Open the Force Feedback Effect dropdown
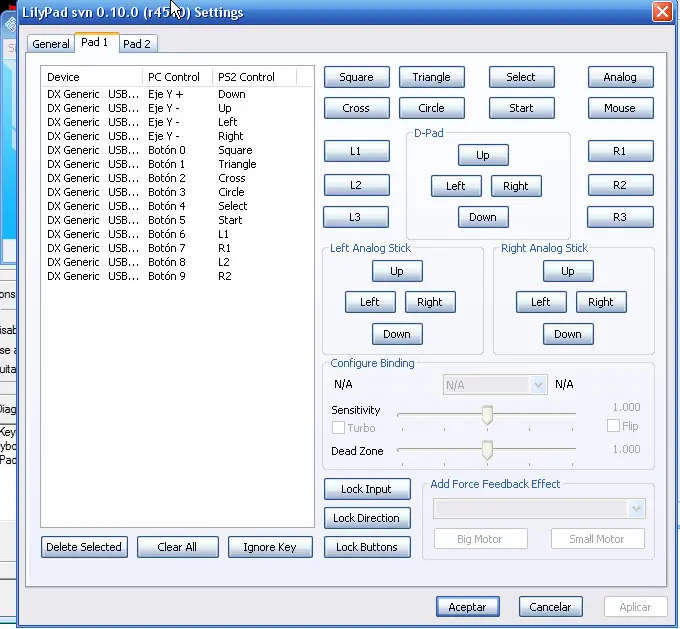The image size is (680, 629). pos(539,509)
